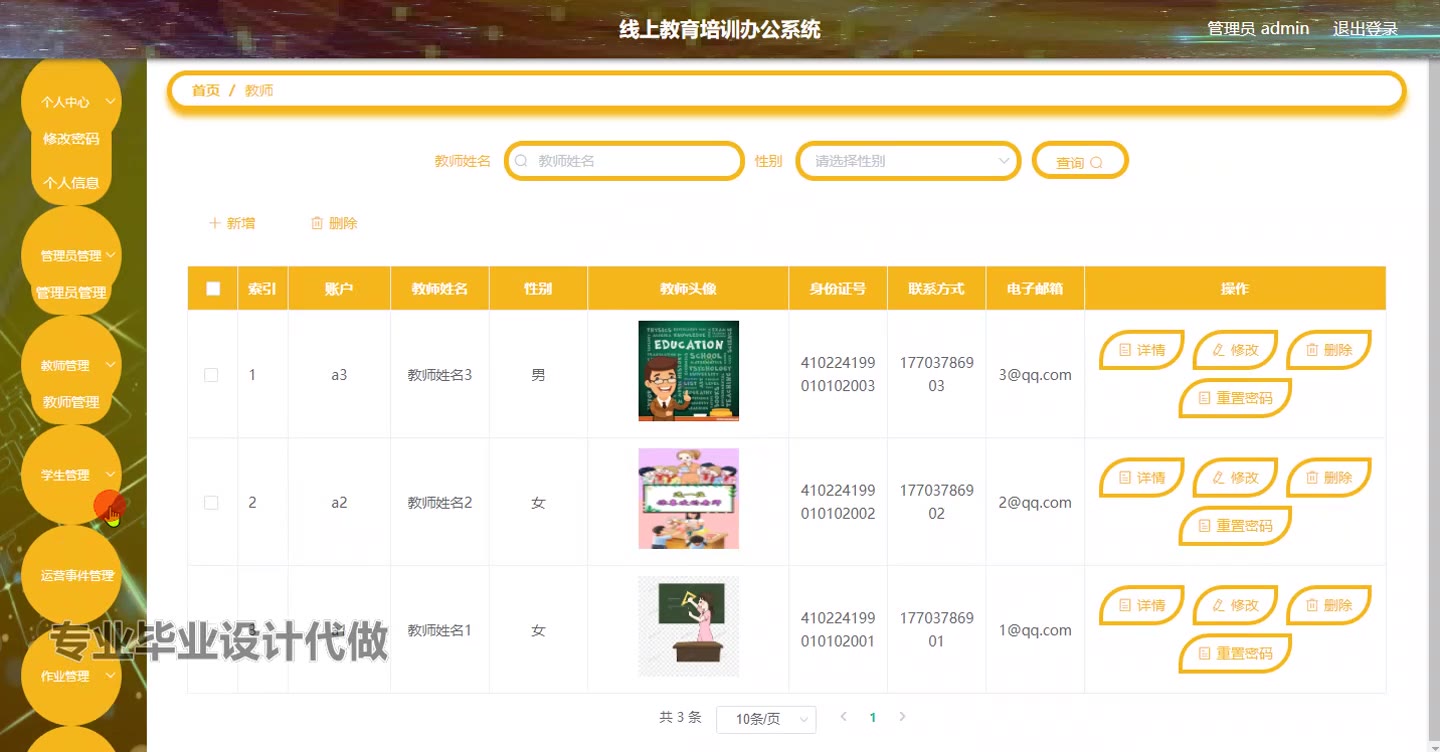Click the phone number 17703786901
The height and width of the screenshot is (752, 1440).
coord(936,629)
